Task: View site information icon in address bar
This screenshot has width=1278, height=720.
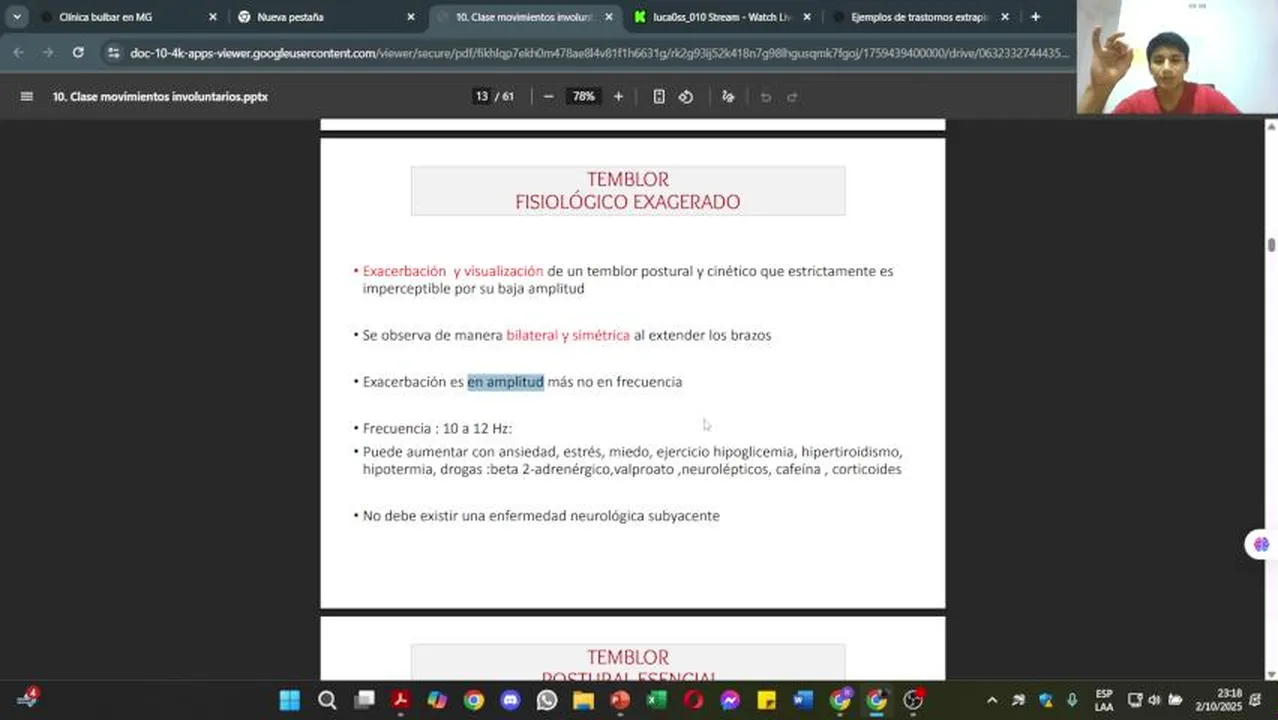Action: (x=113, y=53)
